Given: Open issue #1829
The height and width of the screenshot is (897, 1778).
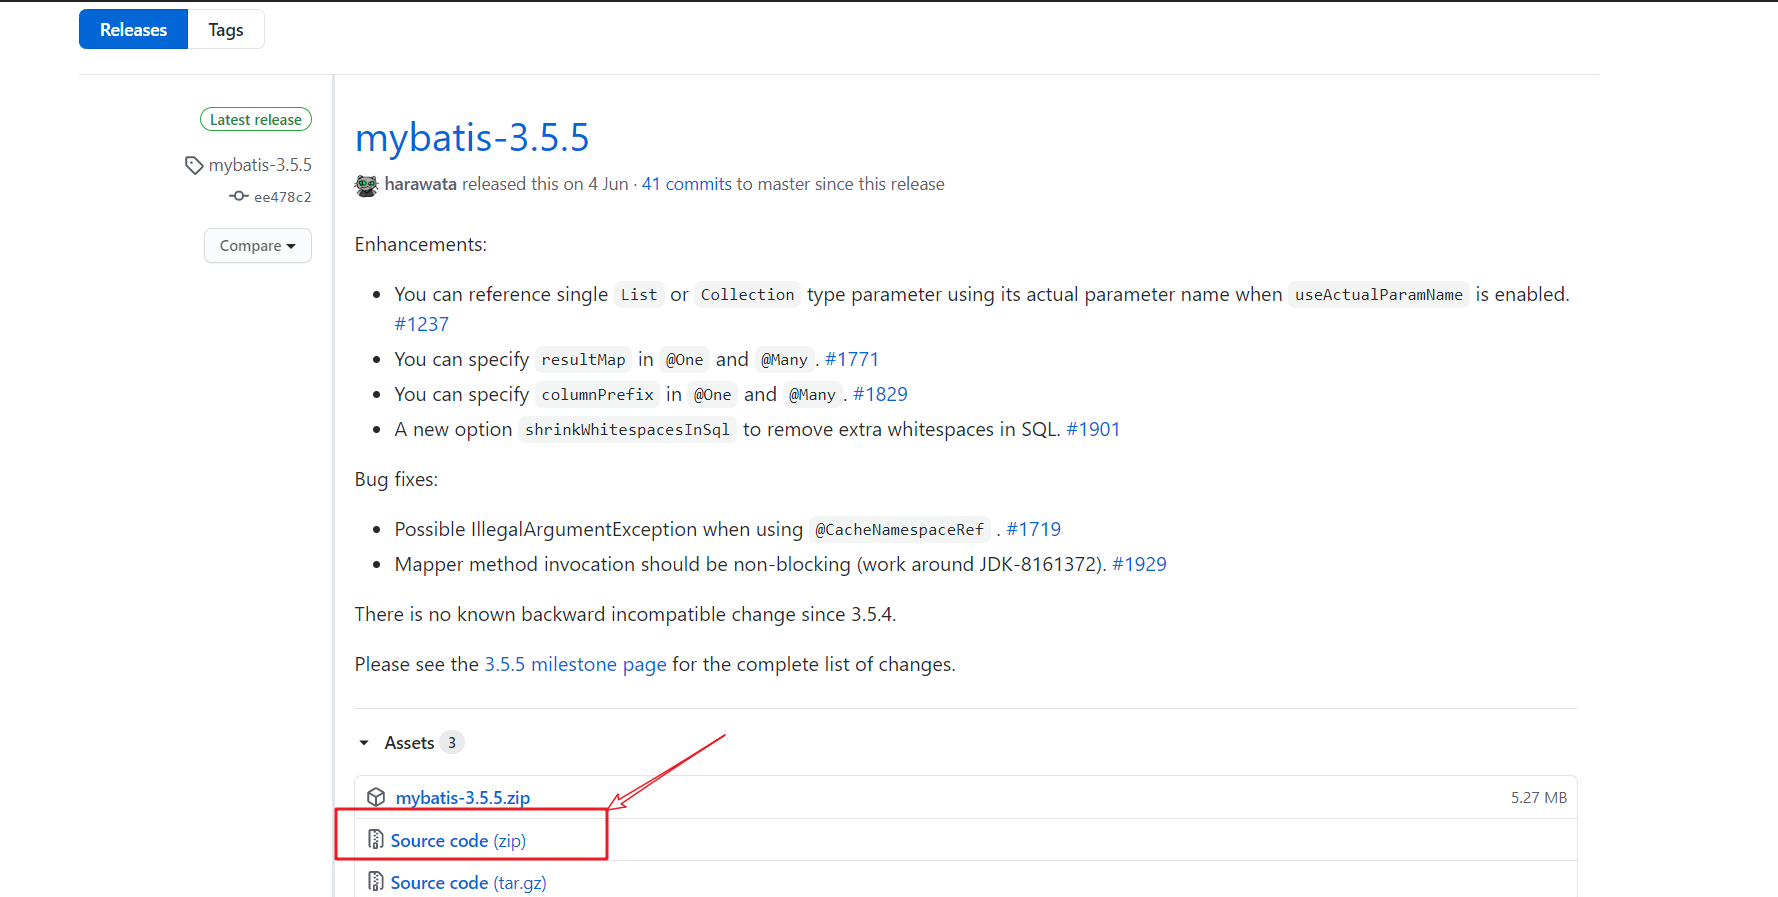Looking at the screenshot, I should pos(880,394).
